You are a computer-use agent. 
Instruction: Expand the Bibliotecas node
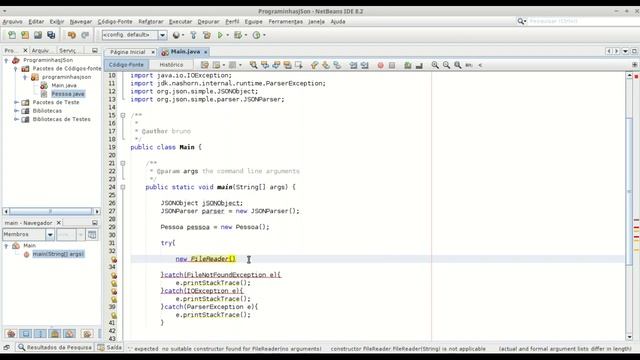tap(16, 111)
